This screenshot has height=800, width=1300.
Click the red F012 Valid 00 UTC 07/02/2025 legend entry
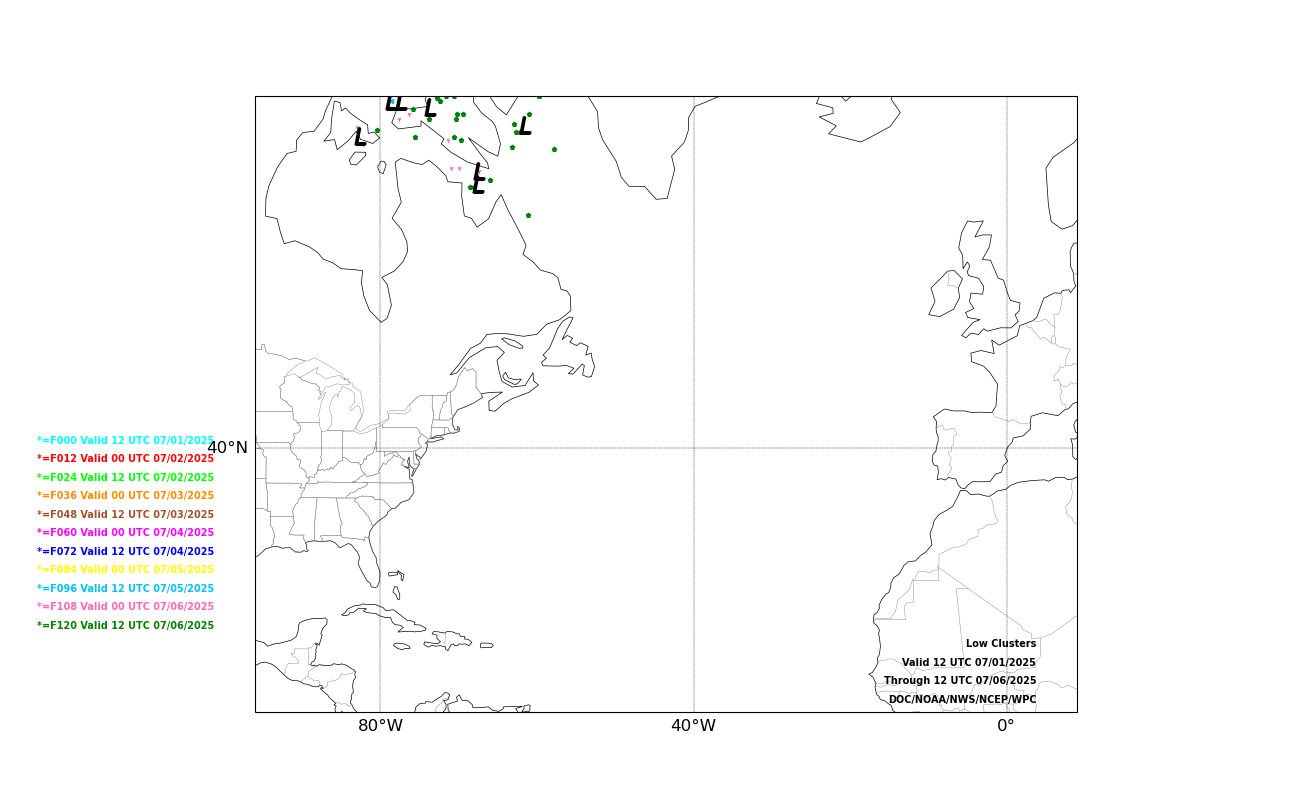tap(126, 459)
